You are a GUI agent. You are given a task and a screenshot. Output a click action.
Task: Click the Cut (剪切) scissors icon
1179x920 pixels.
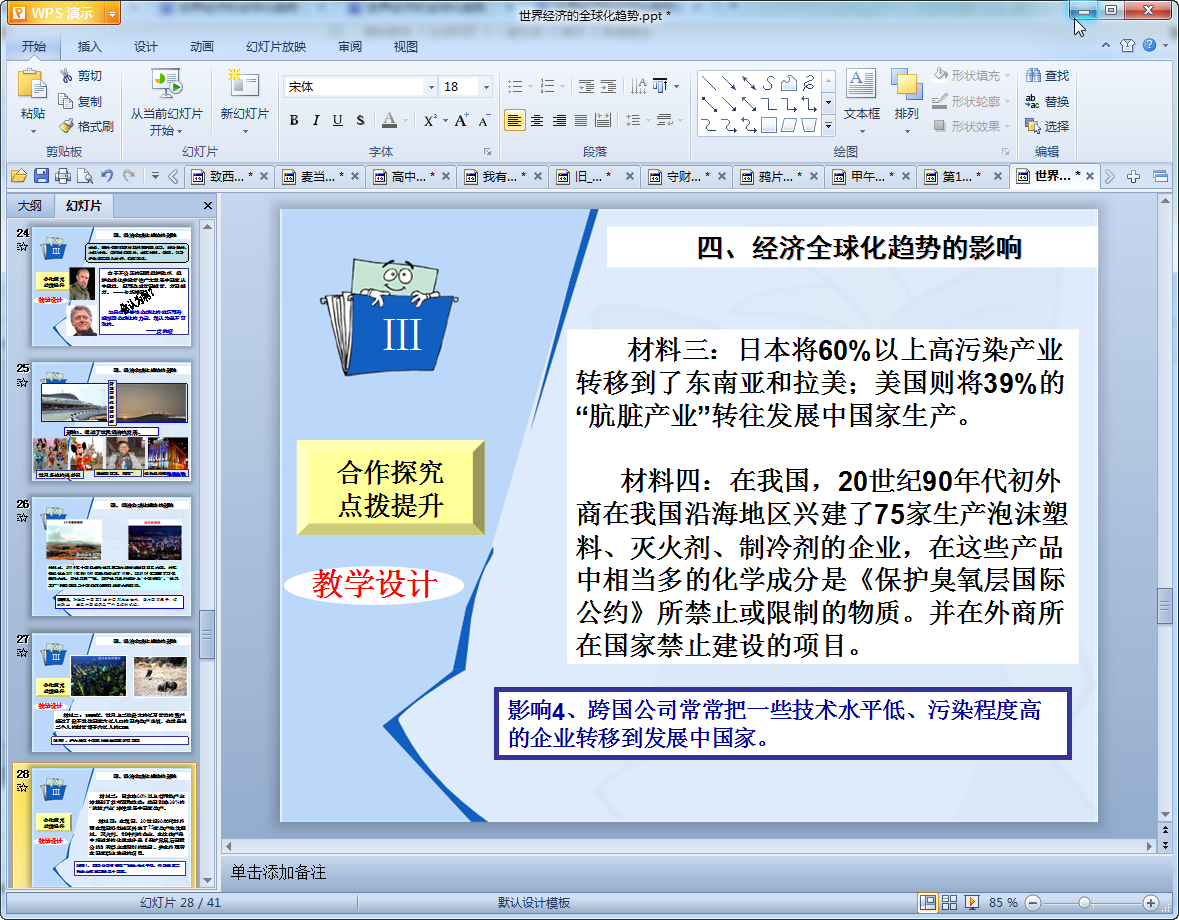tap(66, 75)
